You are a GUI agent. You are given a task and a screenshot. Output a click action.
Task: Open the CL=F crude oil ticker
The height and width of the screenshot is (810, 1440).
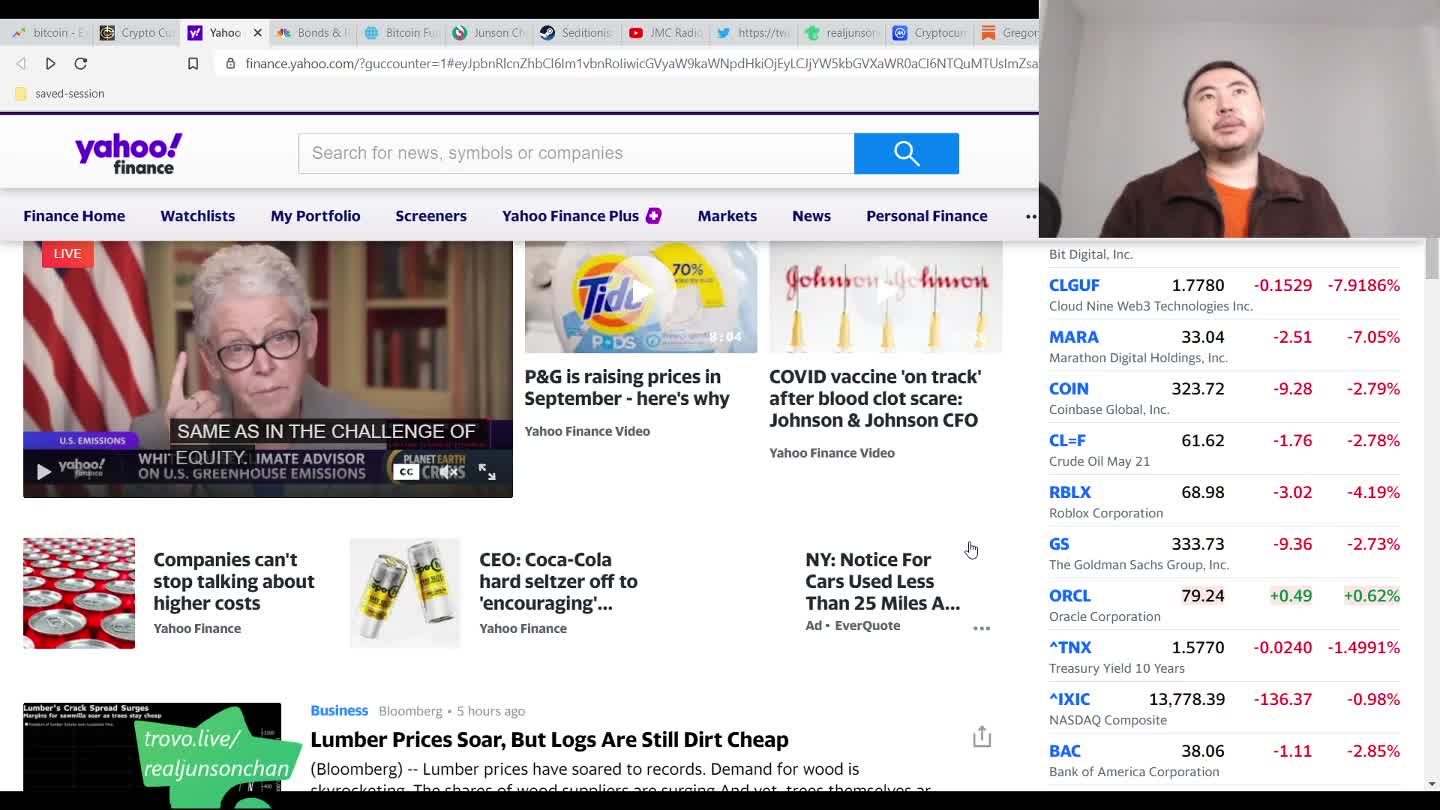tap(1067, 441)
